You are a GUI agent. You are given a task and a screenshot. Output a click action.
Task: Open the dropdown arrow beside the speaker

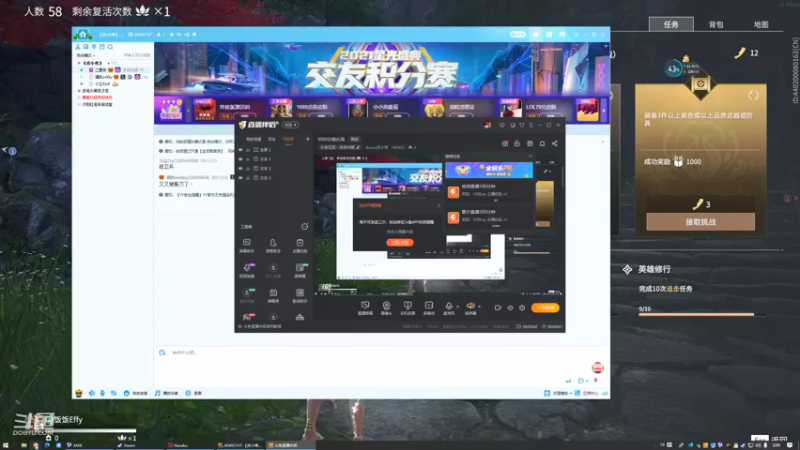(478, 307)
